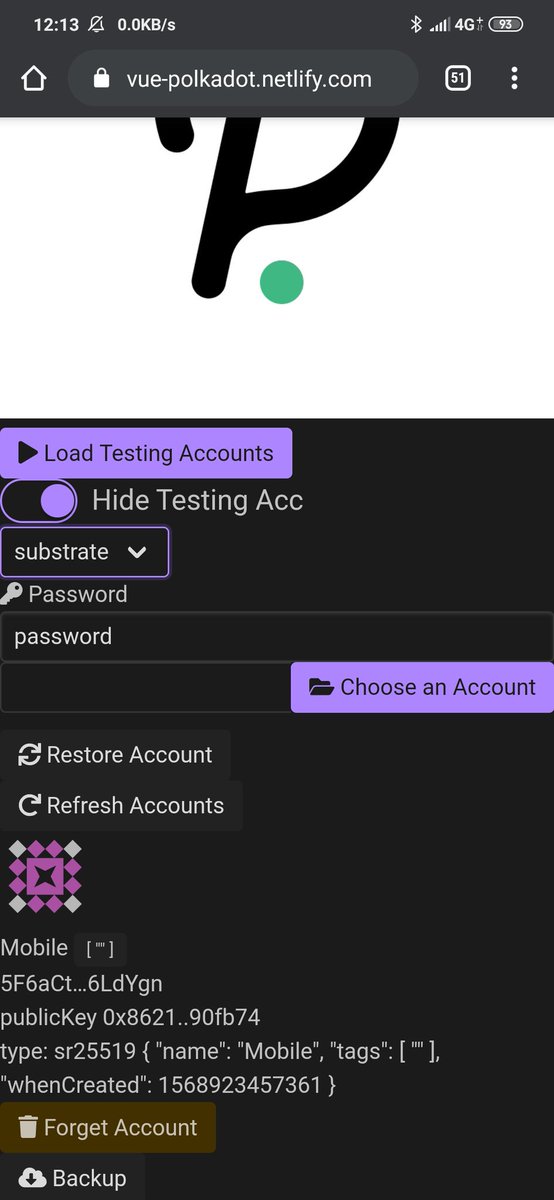554x1200 pixels.
Task: Focus the password input field
Action: (277, 637)
